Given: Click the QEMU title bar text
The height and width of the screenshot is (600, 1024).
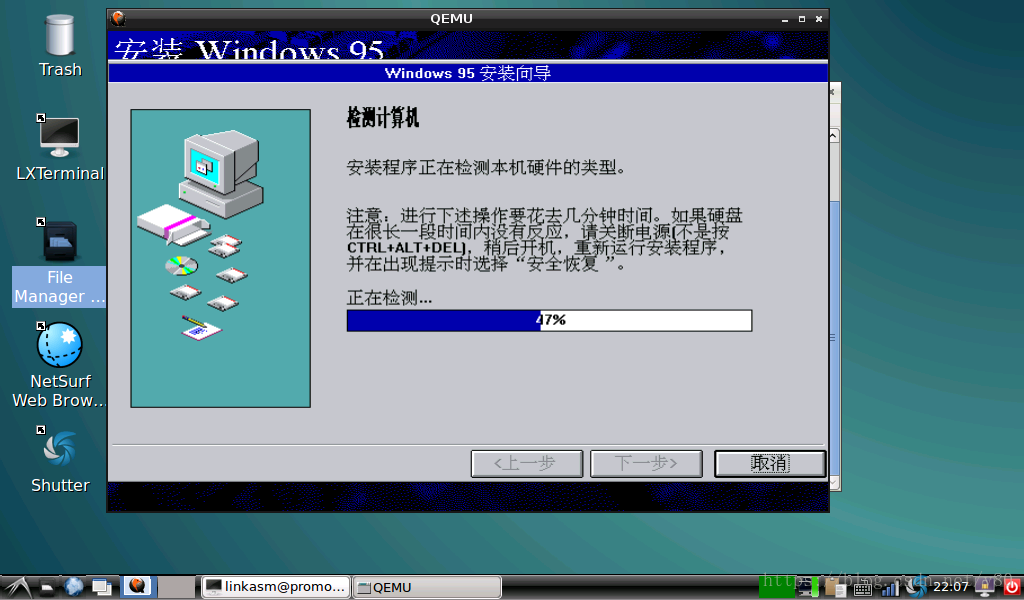Looking at the screenshot, I should [451, 18].
